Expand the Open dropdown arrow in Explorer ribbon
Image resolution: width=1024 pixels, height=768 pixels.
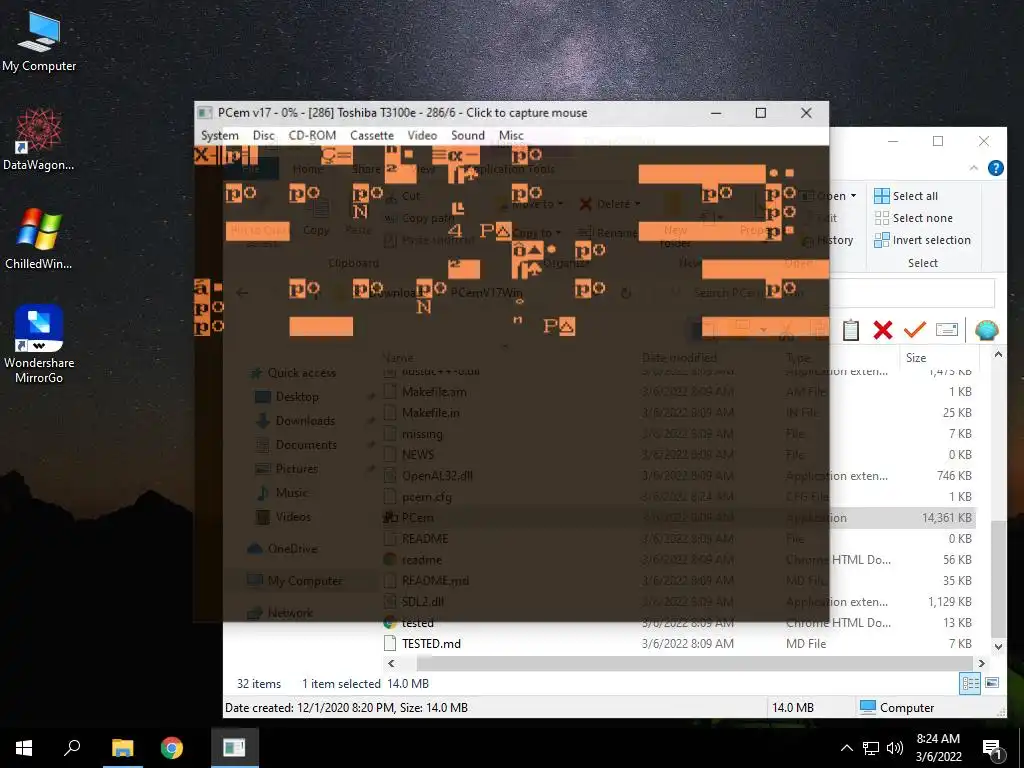pyautogui.click(x=853, y=196)
